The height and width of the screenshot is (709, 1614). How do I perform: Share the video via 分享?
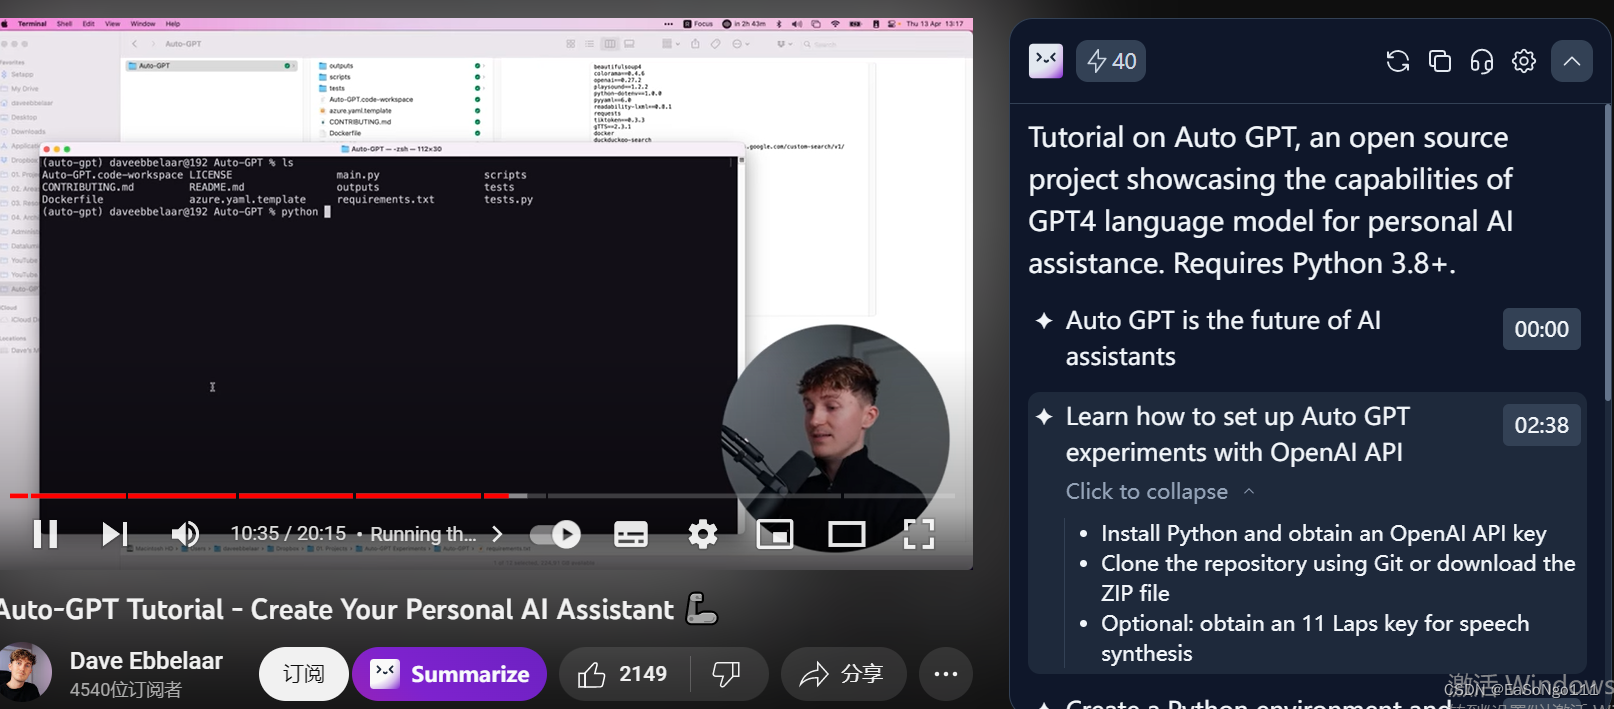coord(842,674)
